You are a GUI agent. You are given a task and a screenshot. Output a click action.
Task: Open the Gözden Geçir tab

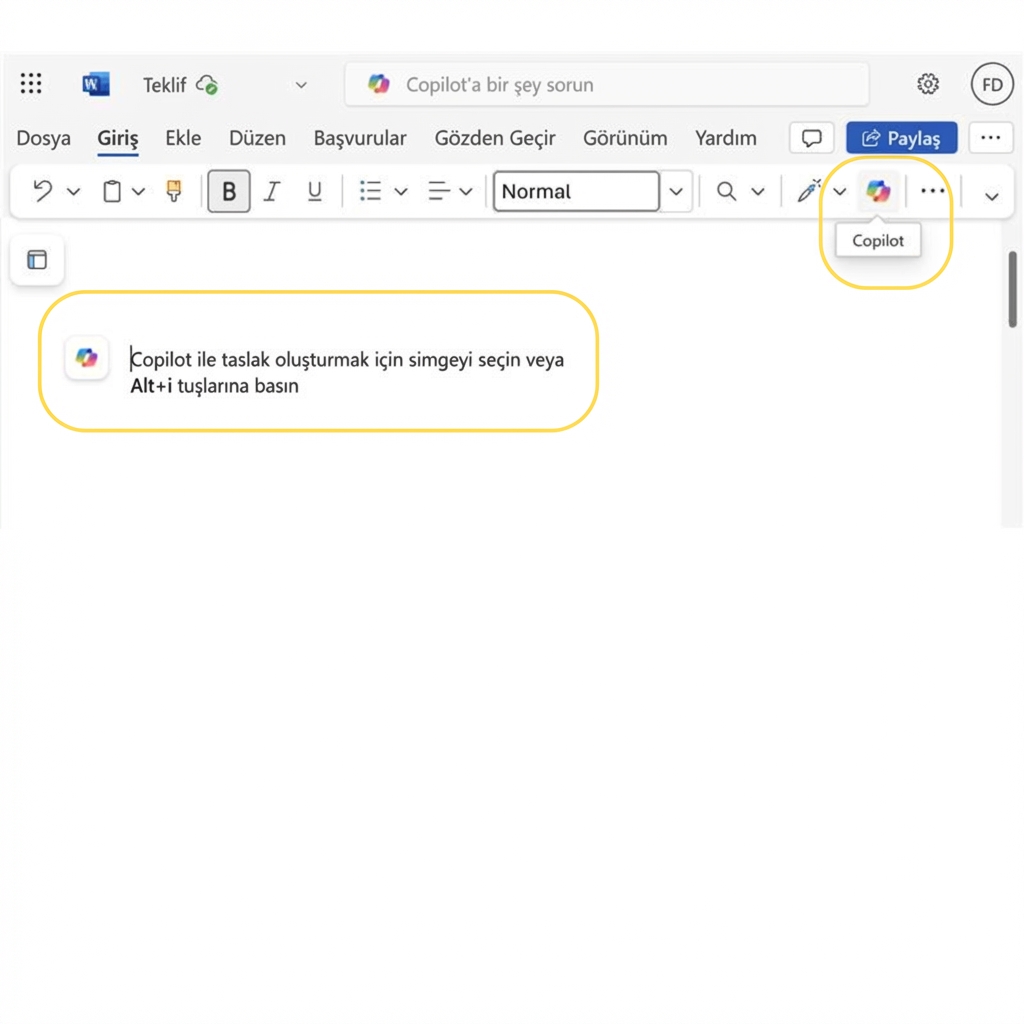(x=495, y=138)
